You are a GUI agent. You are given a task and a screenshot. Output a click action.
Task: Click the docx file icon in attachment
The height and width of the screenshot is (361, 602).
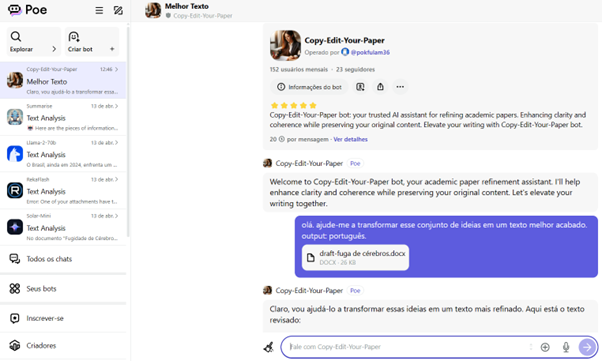coord(311,257)
